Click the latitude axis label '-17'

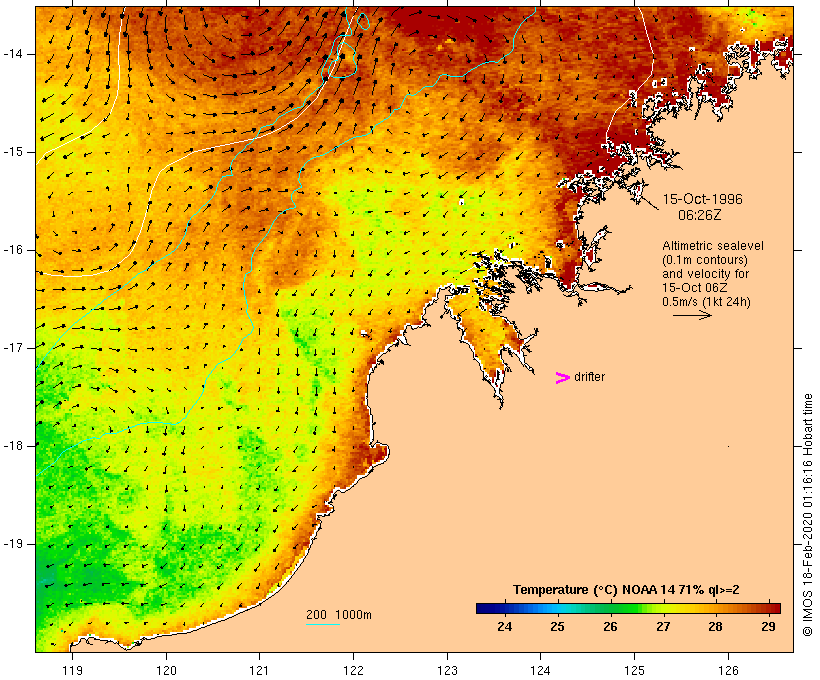[13, 348]
